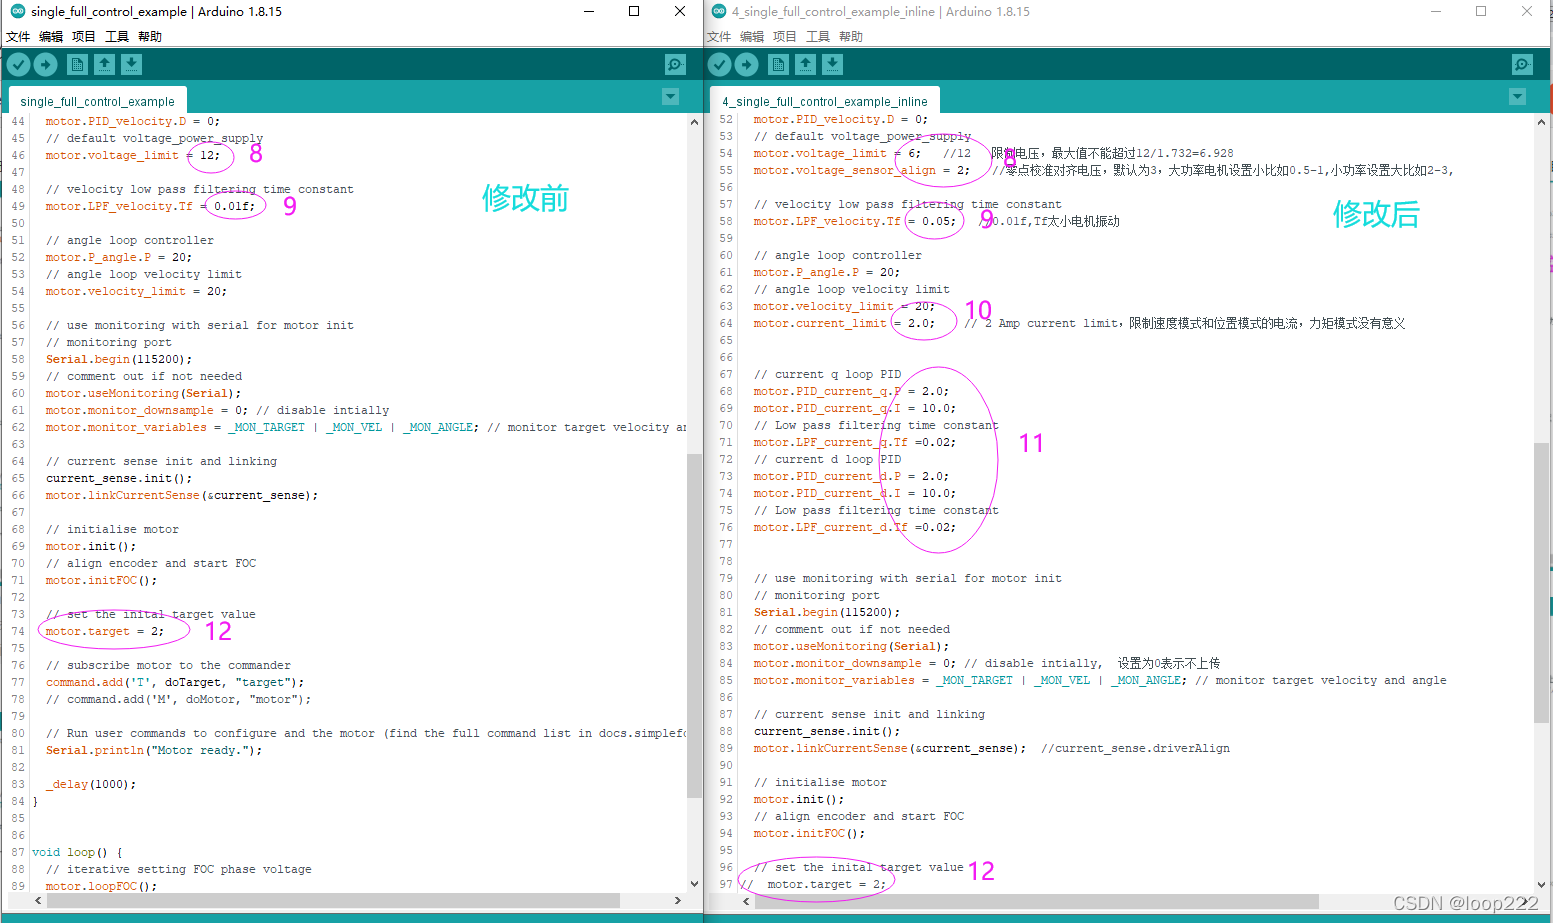The width and height of the screenshot is (1553, 923).
Task: Click scroll-down arrow in right editor
Action: click(1541, 884)
